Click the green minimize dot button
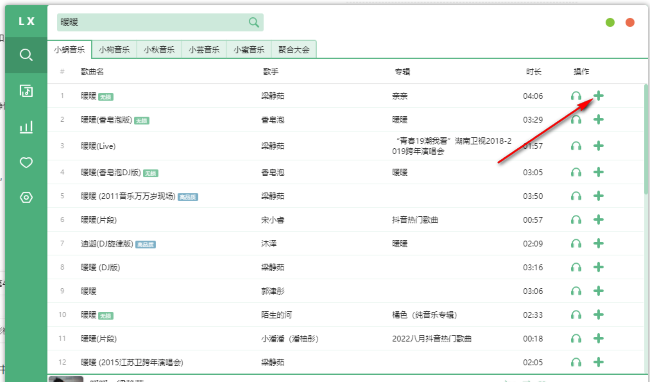Screen dimensions: 650x382 pyautogui.click(x=610, y=22)
